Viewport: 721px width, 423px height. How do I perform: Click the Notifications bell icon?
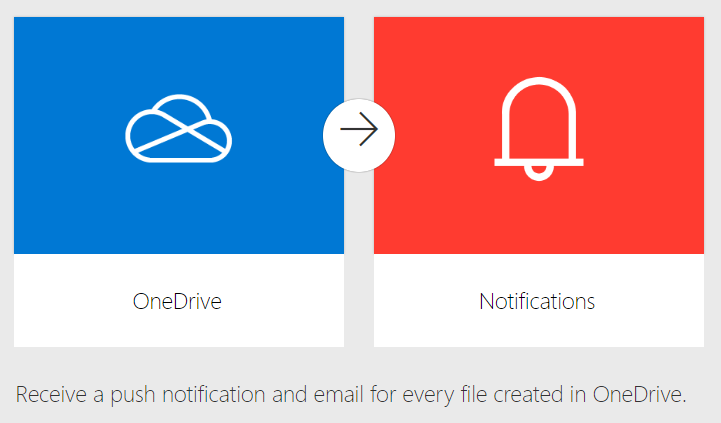click(x=539, y=129)
